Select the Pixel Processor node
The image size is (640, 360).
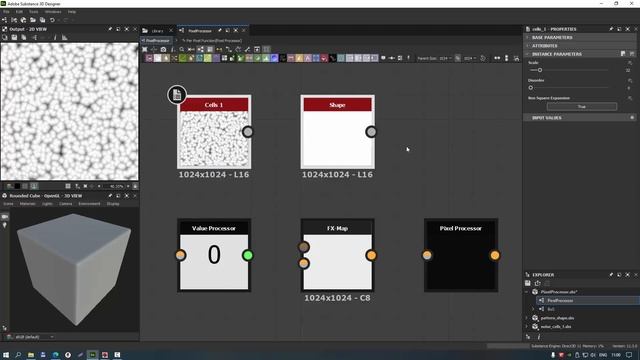pos(461,255)
